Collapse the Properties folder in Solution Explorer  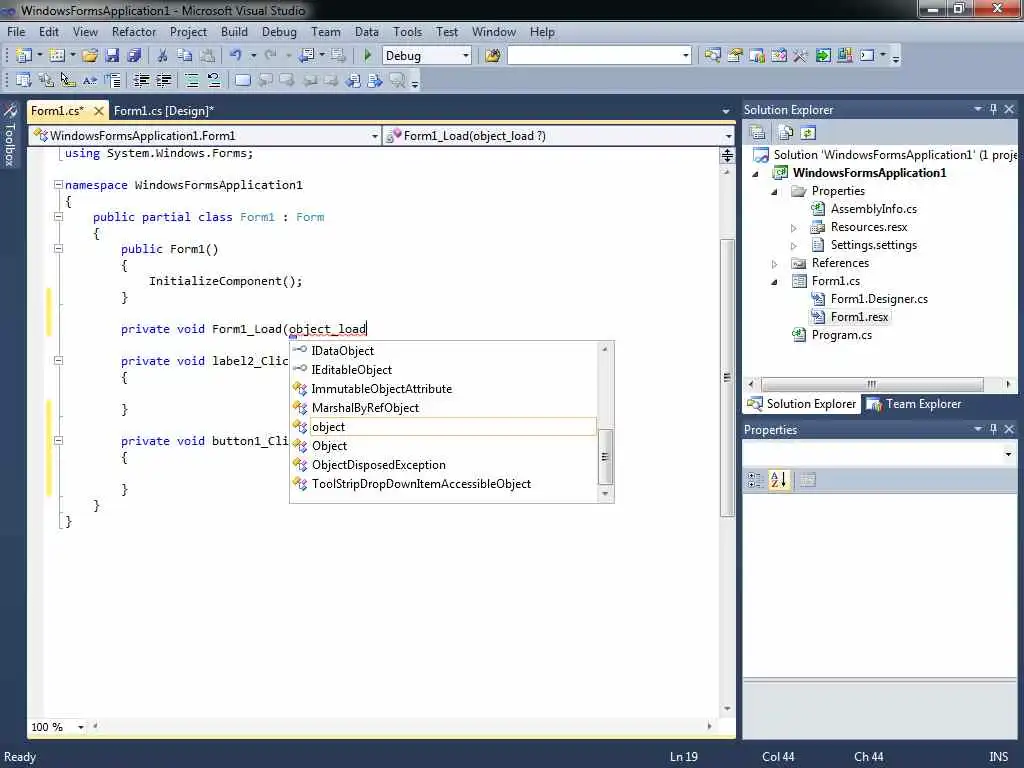pyautogui.click(x=775, y=191)
